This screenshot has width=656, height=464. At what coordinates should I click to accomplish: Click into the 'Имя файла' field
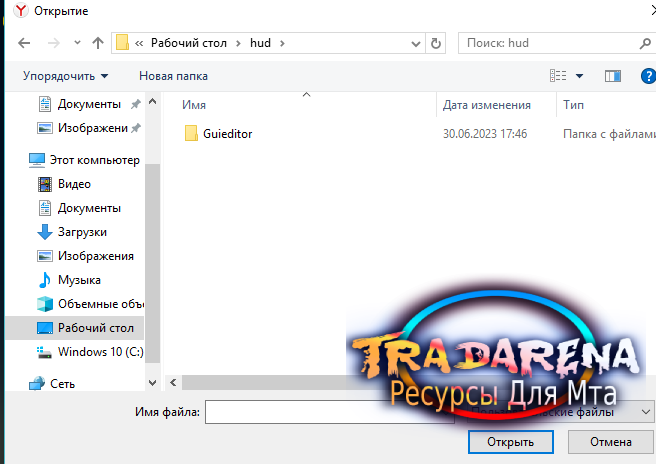point(330,412)
